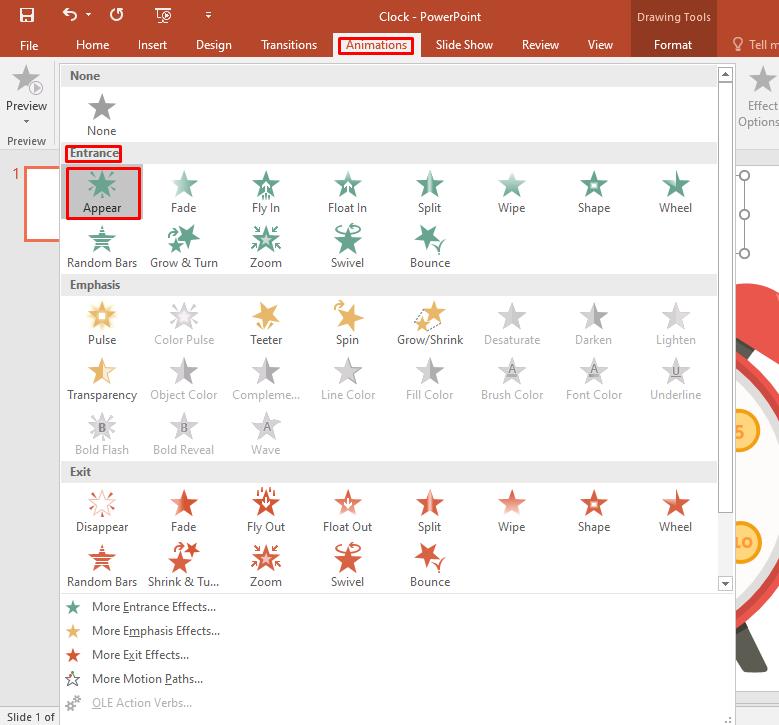
Task: Choose the Disappear exit effect
Action: click(102, 511)
